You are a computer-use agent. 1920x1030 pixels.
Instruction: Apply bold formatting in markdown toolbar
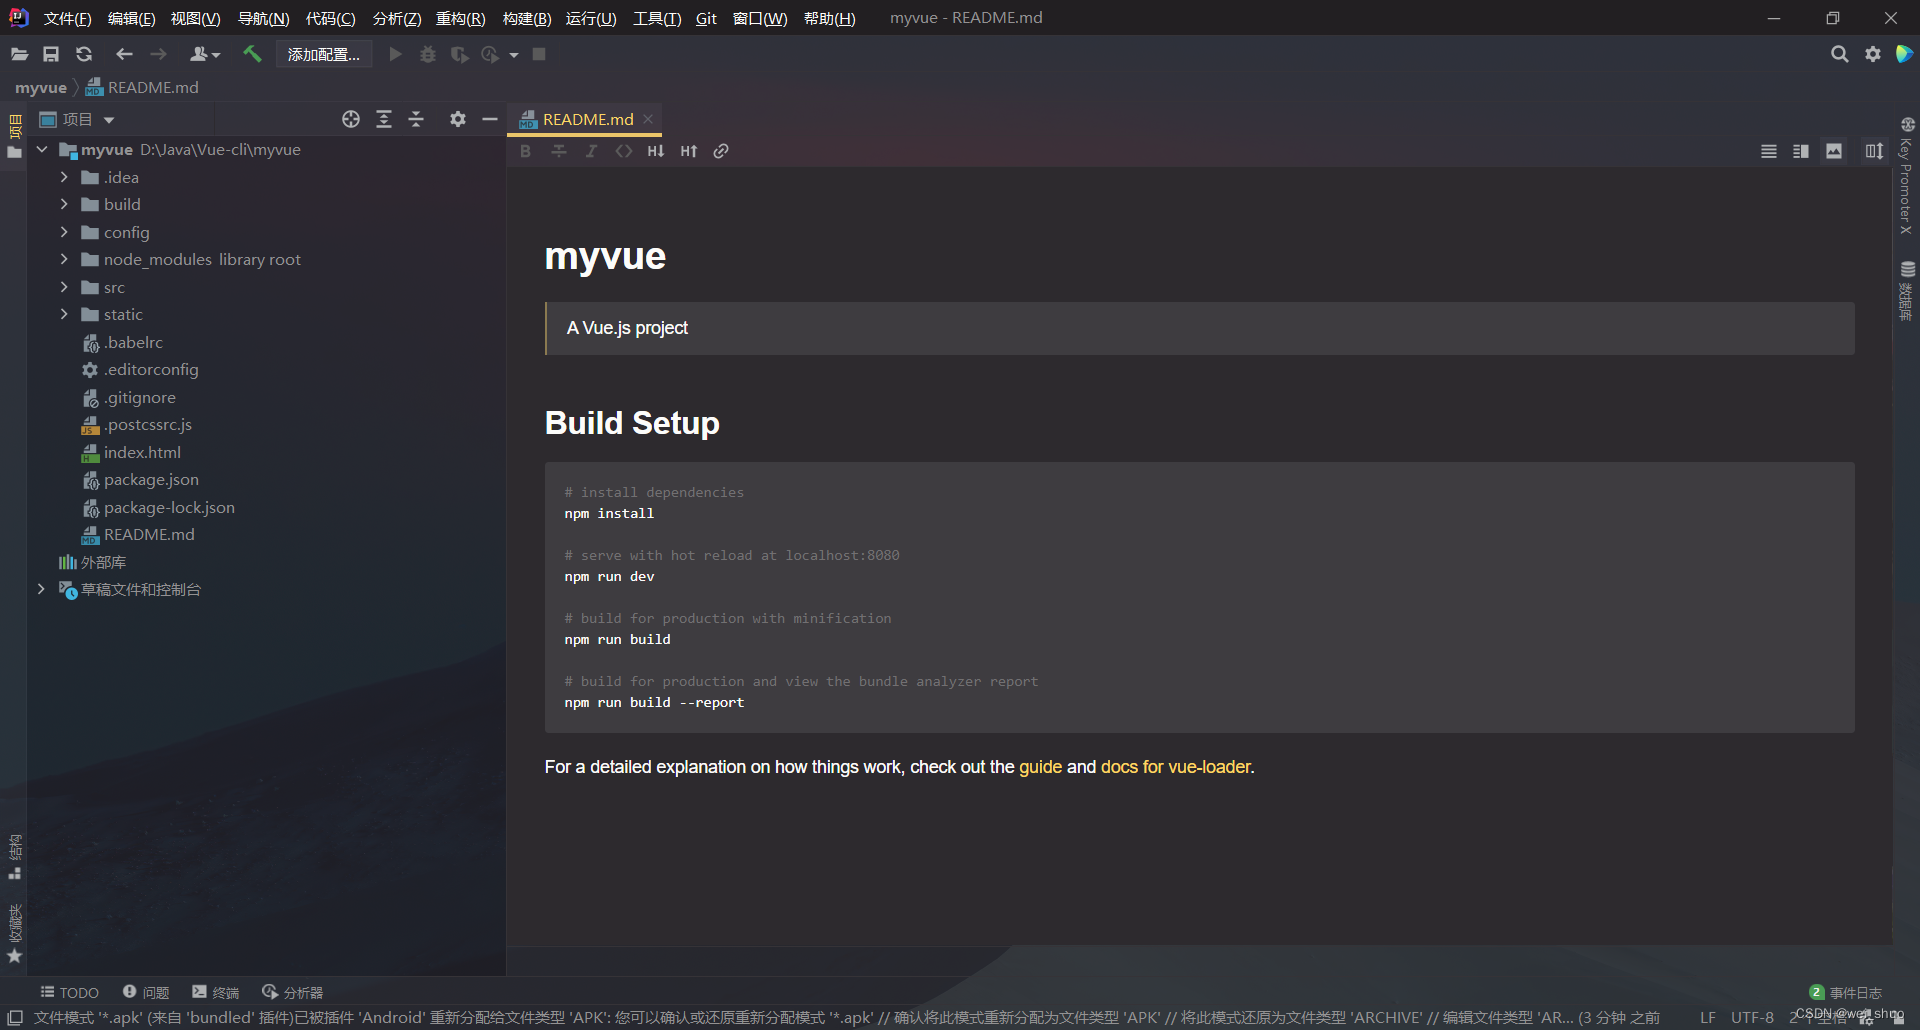(x=526, y=151)
